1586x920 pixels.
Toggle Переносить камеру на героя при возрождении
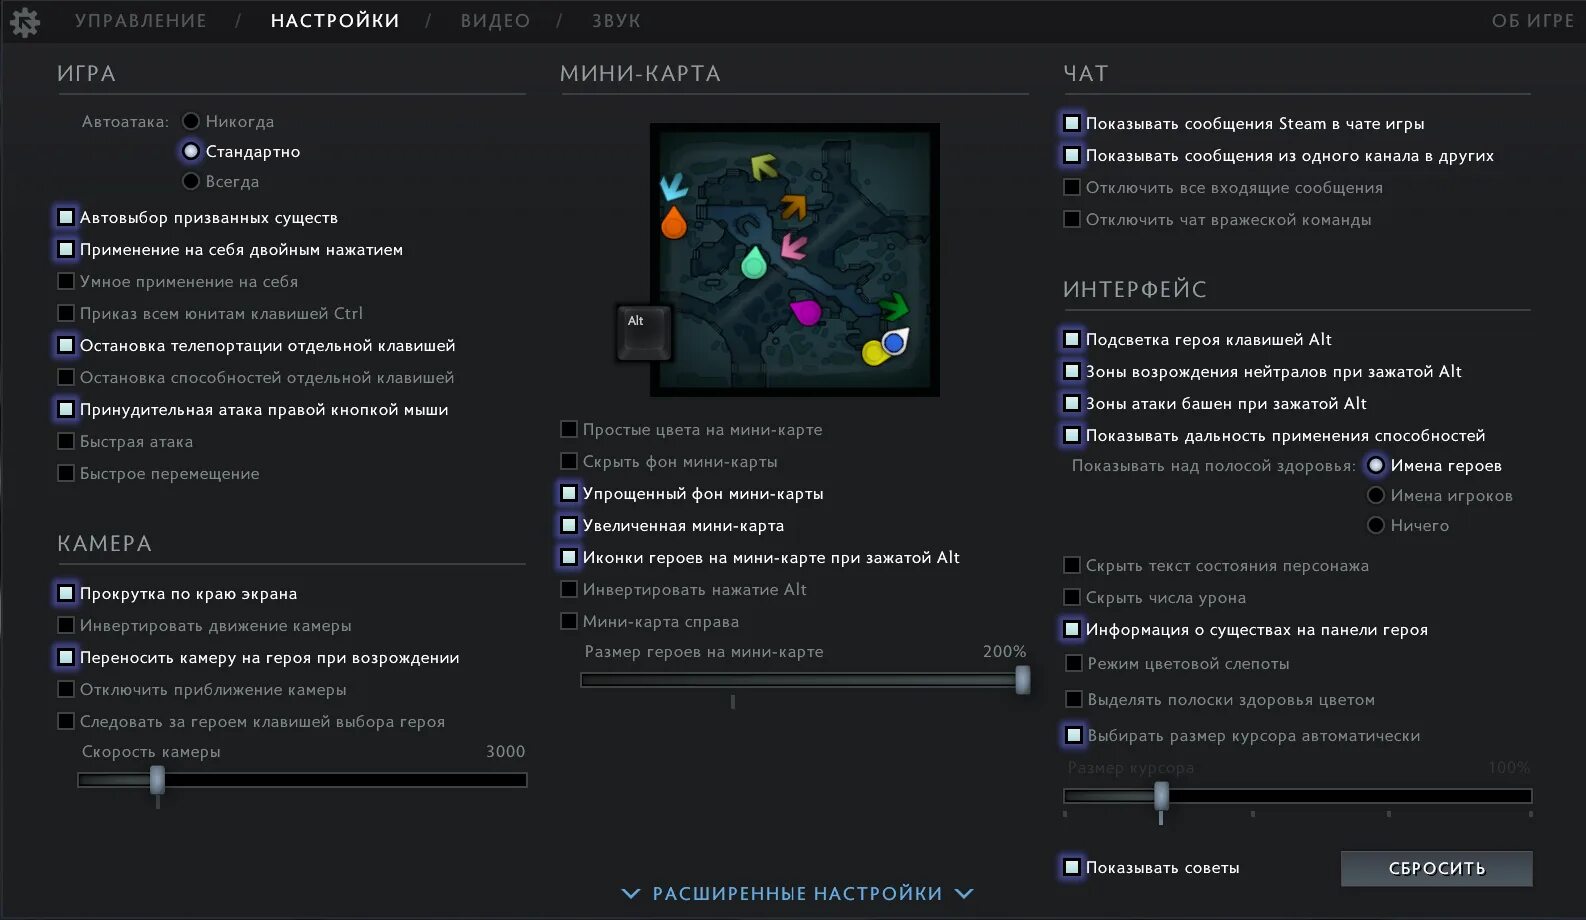(x=66, y=657)
